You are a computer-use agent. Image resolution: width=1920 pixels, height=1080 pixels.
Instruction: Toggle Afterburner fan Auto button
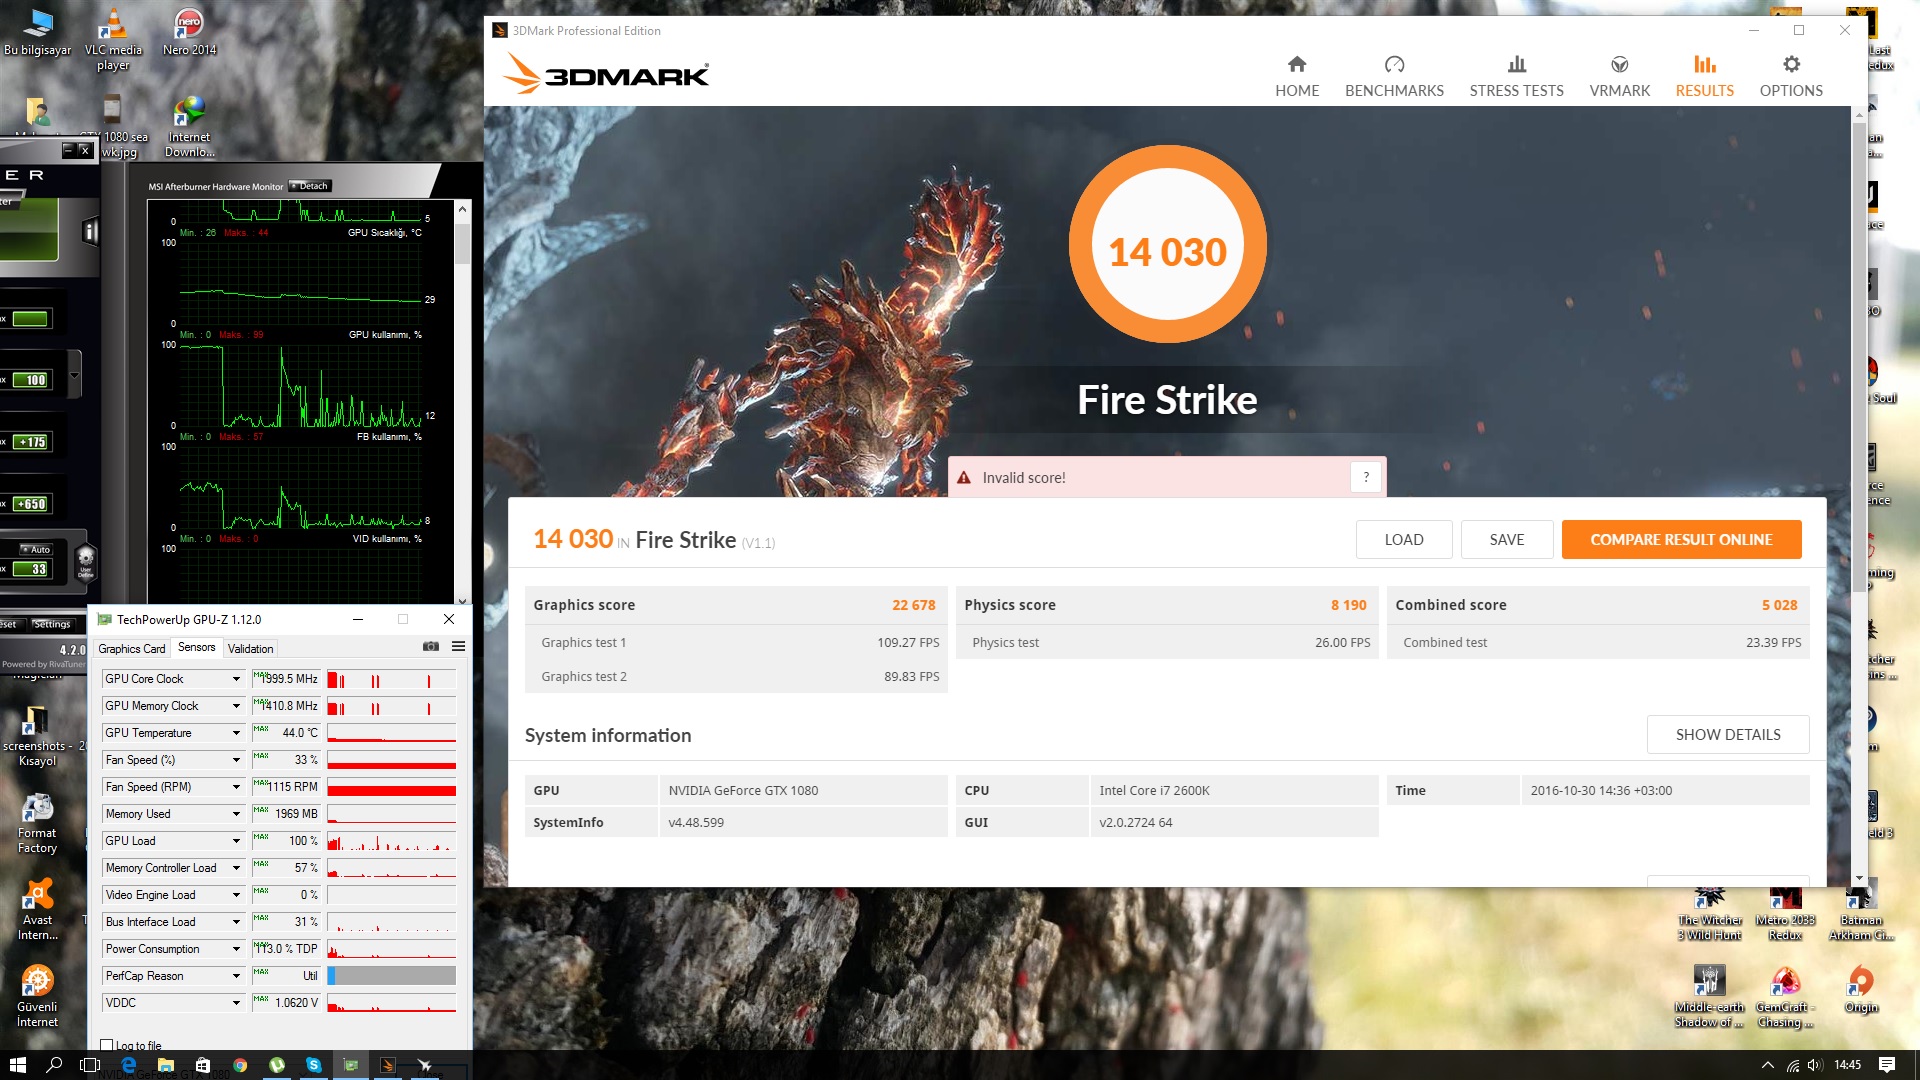(x=36, y=549)
